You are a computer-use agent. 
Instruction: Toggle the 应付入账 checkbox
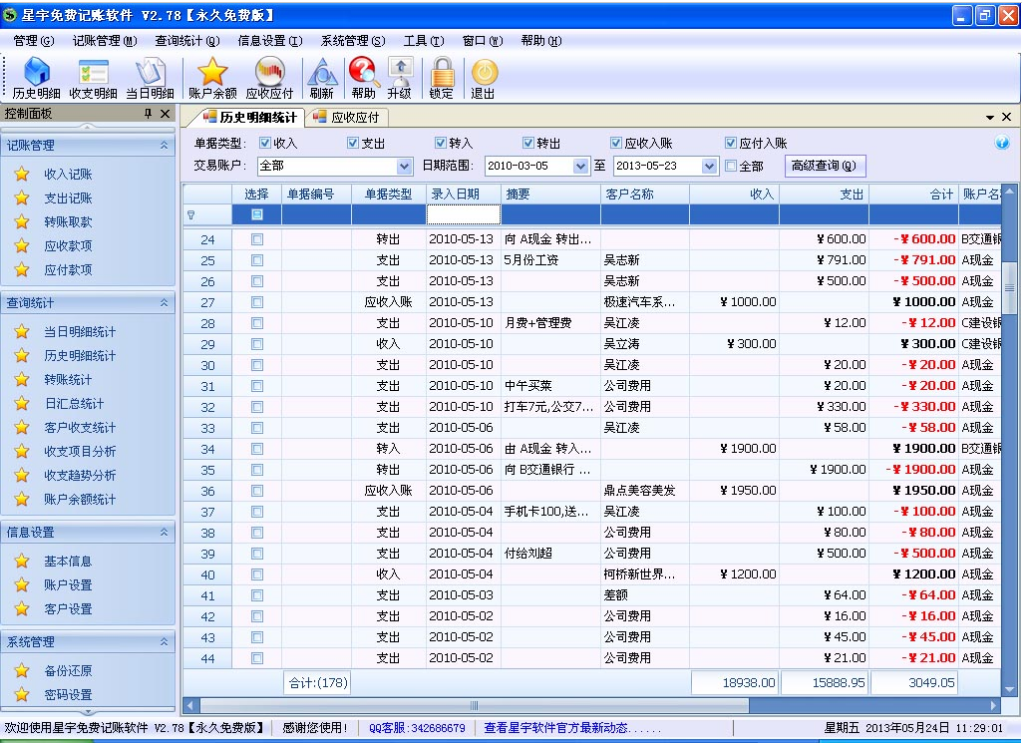pyautogui.click(x=731, y=143)
